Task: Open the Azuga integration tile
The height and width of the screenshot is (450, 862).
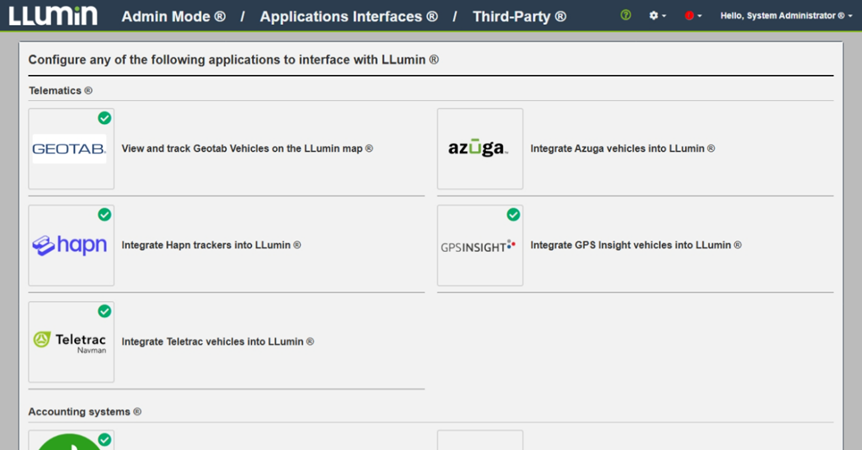Action: click(x=480, y=149)
